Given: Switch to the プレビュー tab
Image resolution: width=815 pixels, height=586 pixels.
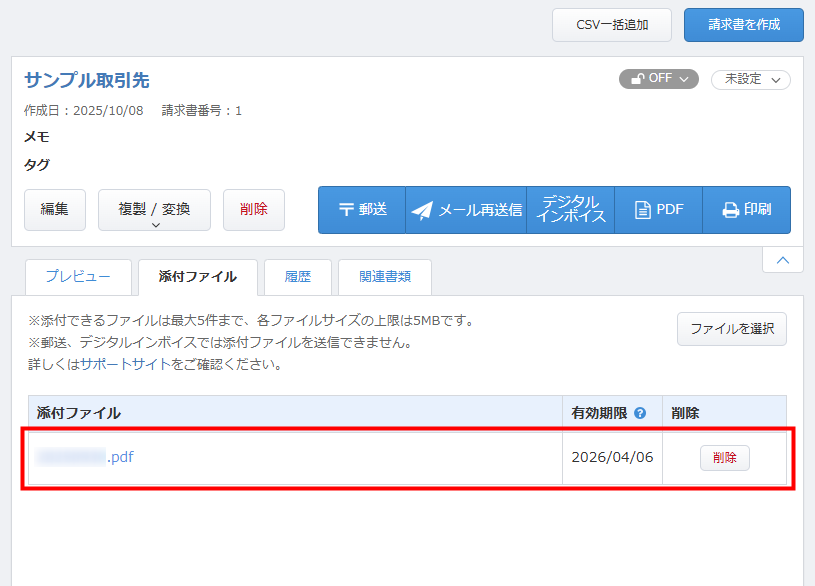Looking at the screenshot, I should coord(77,277).
